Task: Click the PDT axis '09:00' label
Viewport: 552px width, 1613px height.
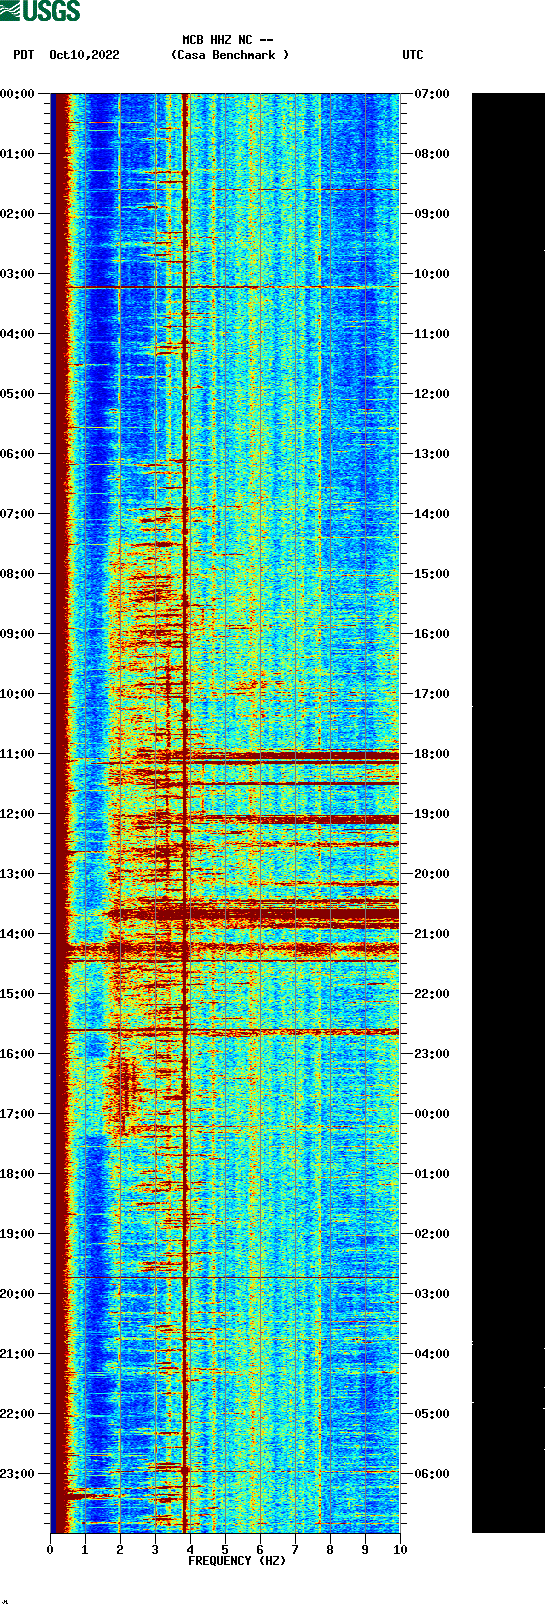Action: [x=17, y=634]
